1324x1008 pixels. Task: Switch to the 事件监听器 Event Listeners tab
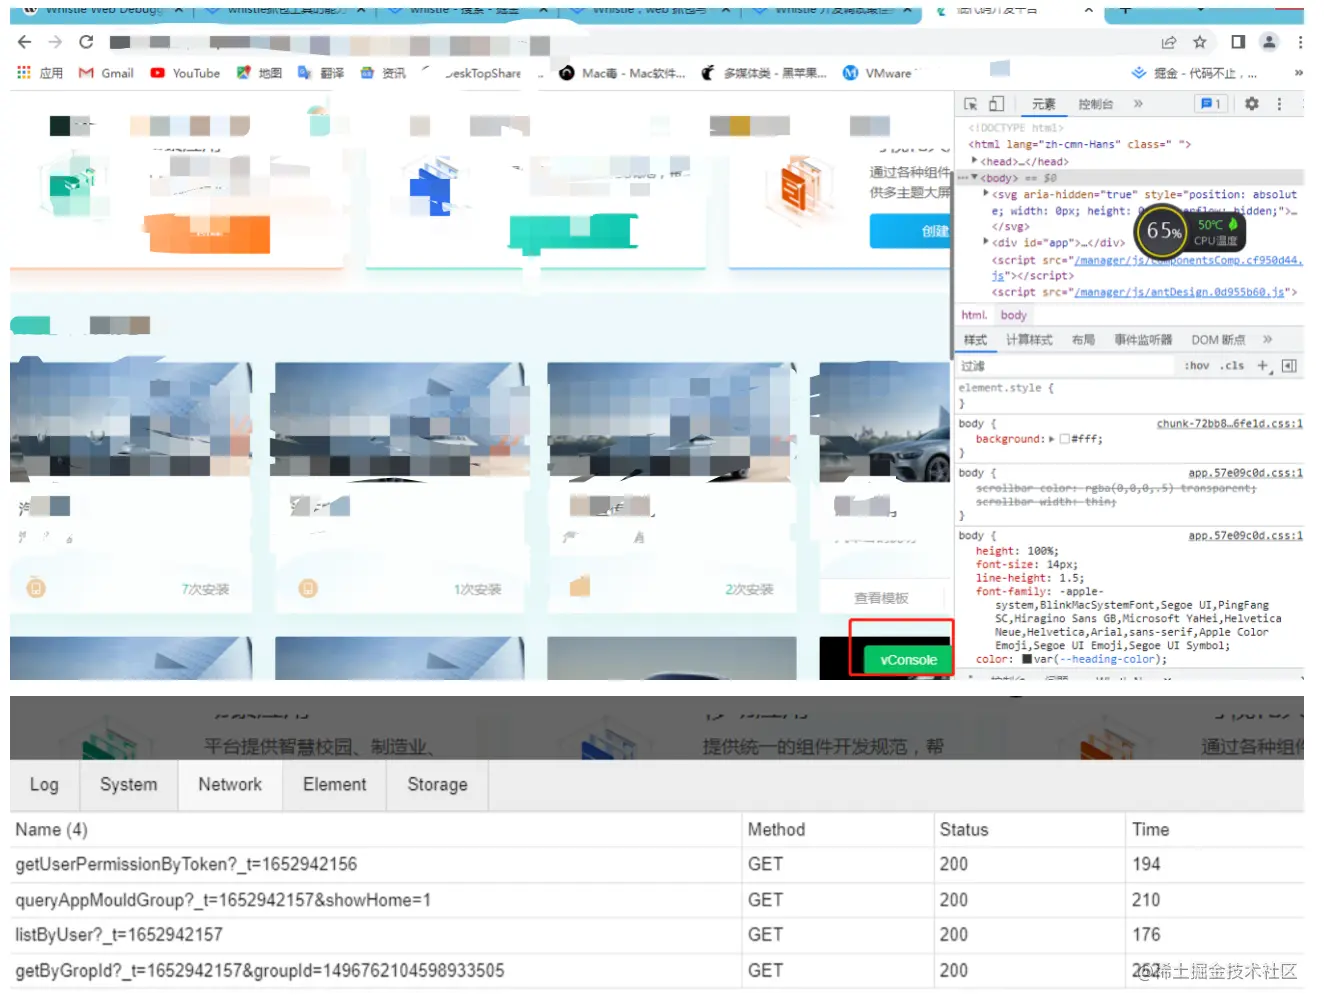[x=1143, y=340]
